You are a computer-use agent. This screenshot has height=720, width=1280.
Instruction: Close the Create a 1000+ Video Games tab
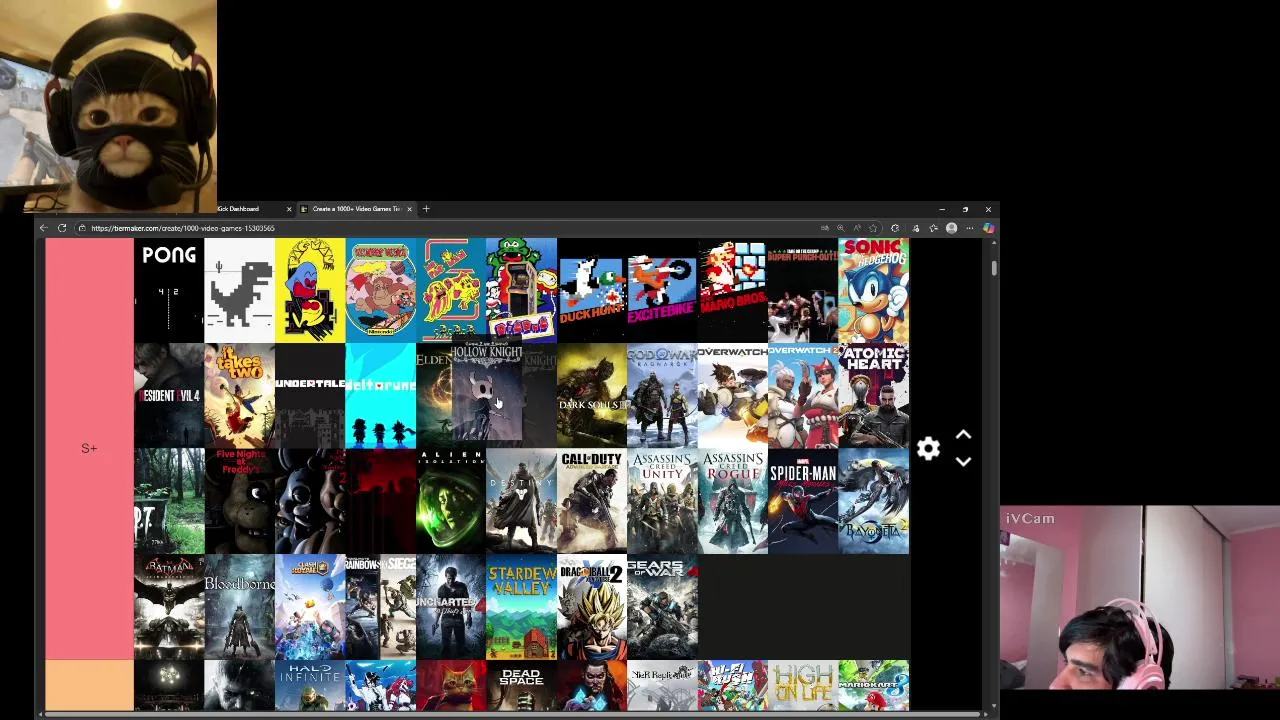[x=409, y=209]
